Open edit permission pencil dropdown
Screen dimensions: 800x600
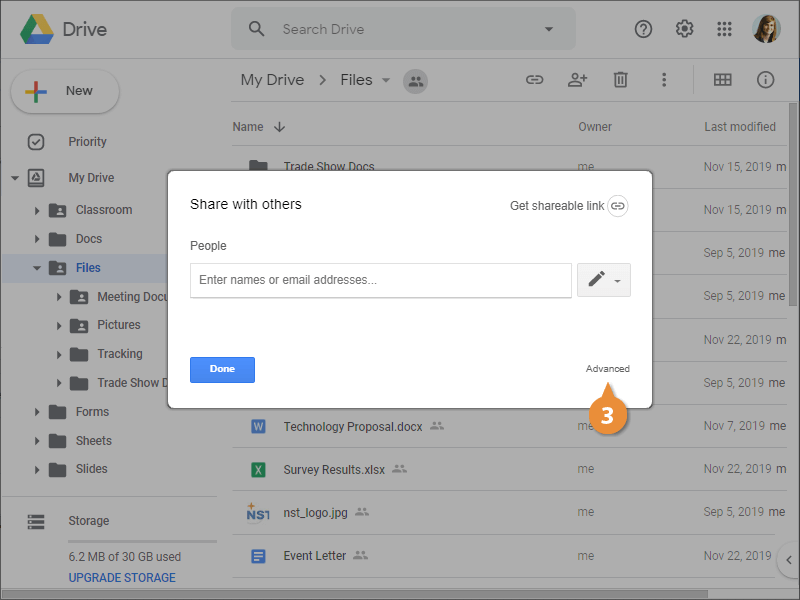[603, 280]
